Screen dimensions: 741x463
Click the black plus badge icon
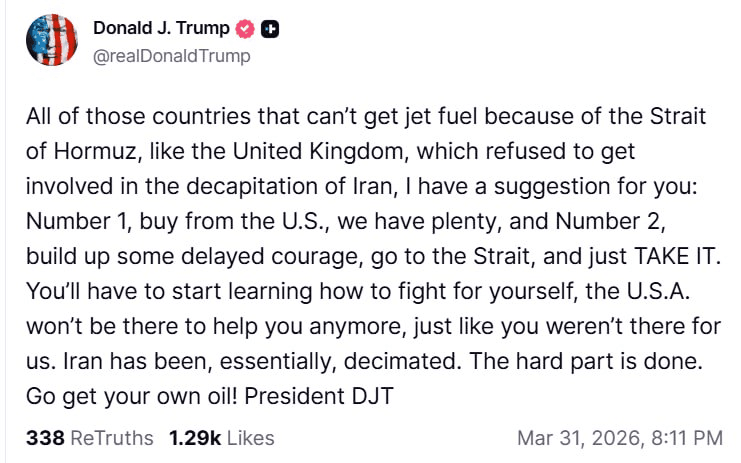tap(270, 29)
